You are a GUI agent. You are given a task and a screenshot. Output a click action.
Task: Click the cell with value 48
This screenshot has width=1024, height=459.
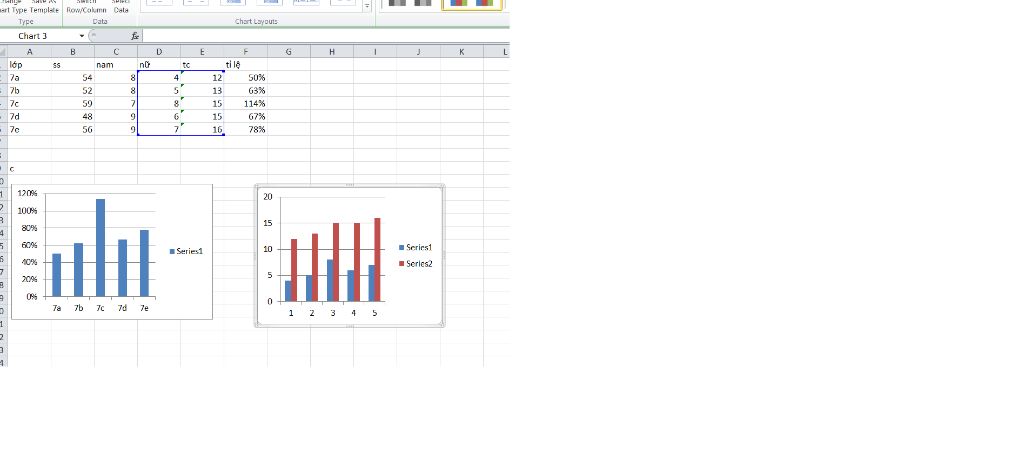[x=72, y=117]
